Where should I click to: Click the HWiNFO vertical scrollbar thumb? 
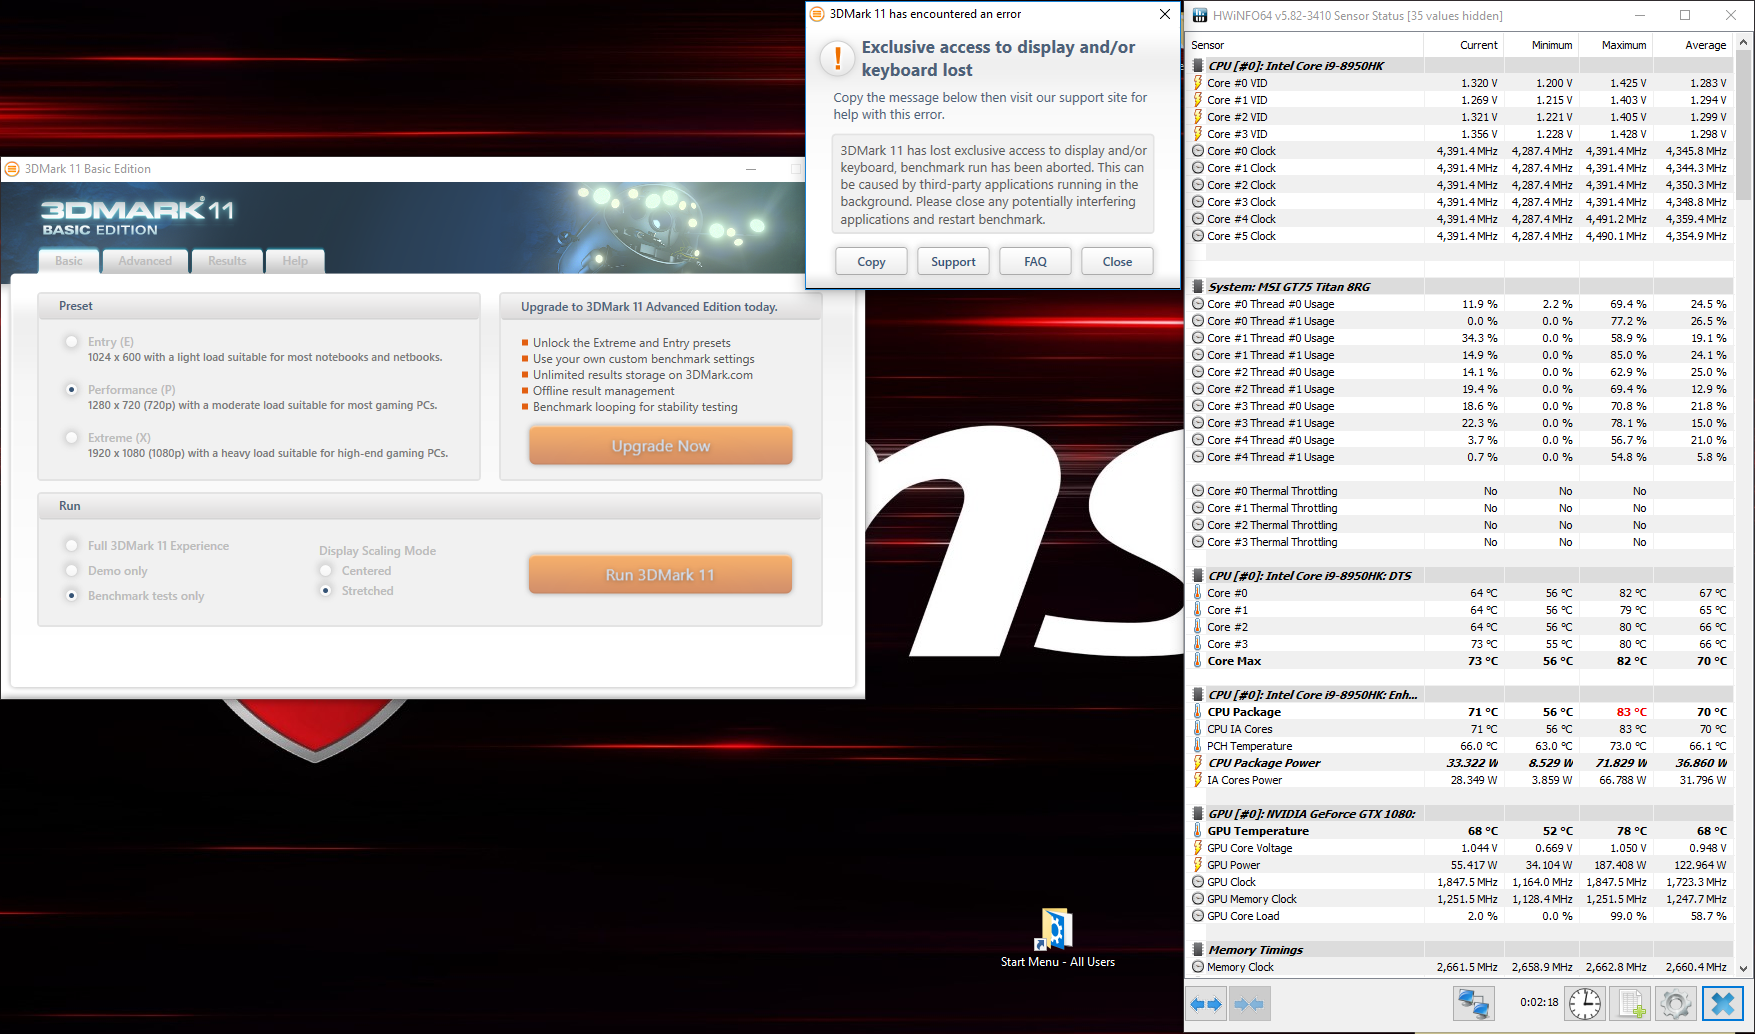[1744, 125]
